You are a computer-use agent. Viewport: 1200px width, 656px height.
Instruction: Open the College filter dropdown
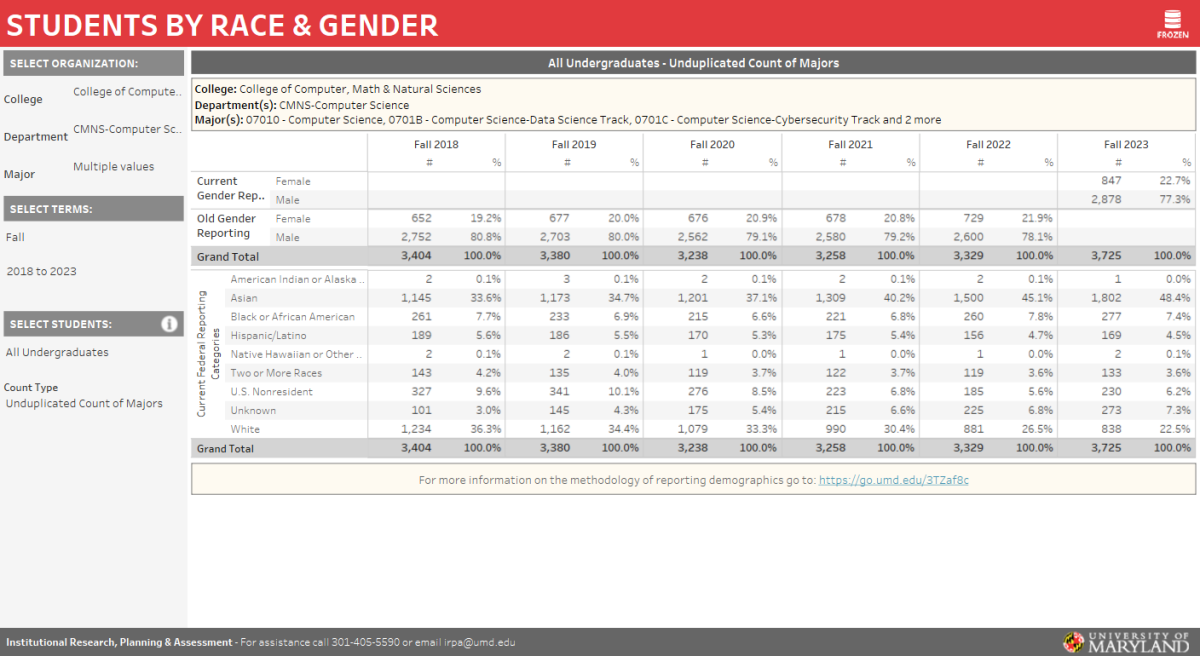tap(126, 92)
